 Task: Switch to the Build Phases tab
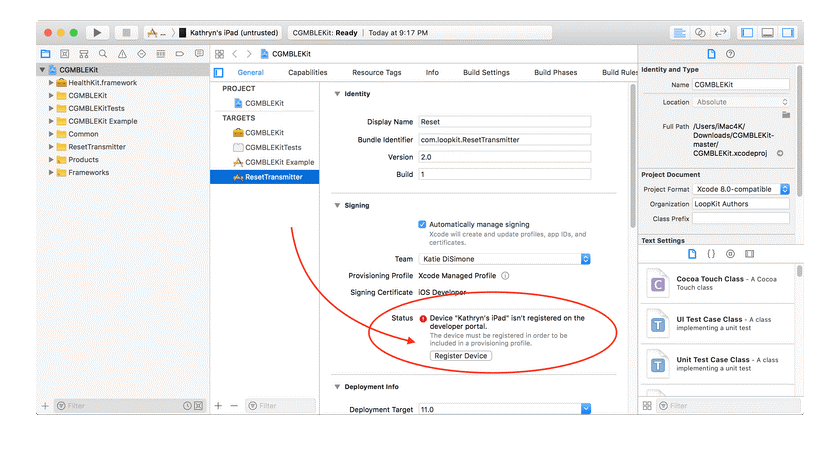click(x=556, y=72)
